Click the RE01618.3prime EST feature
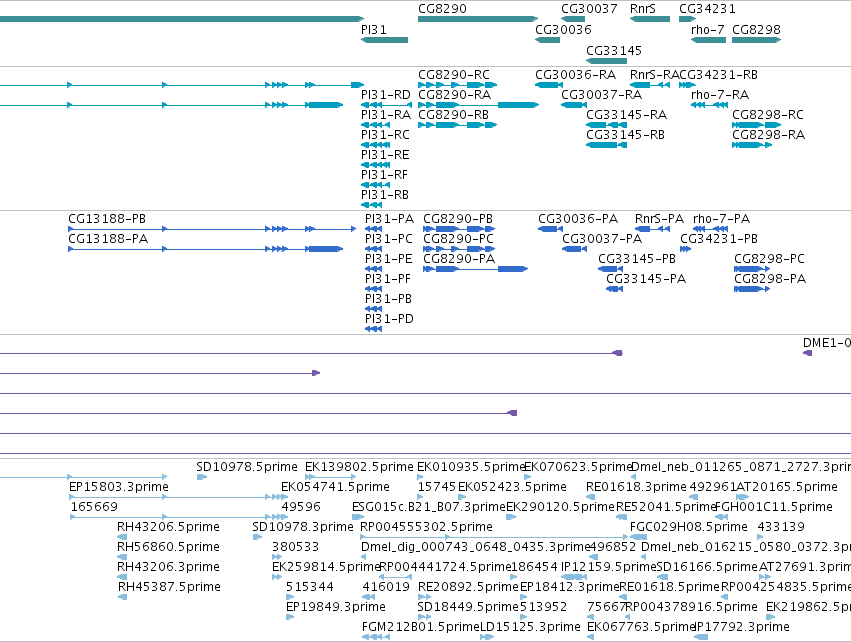Image resolution: width=851 pixels, height=642 pixels. pyautogui.click(x=590, y=497)
